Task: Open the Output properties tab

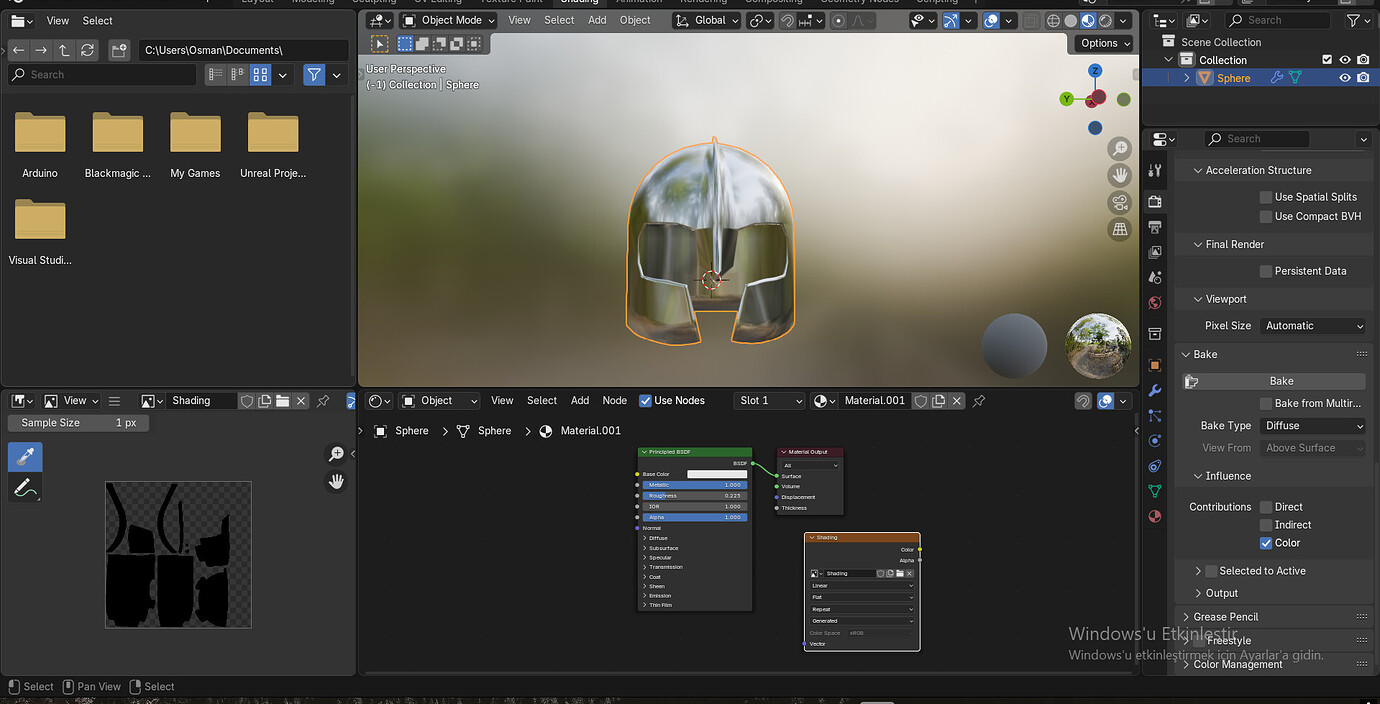Action: click(1155, 227)
